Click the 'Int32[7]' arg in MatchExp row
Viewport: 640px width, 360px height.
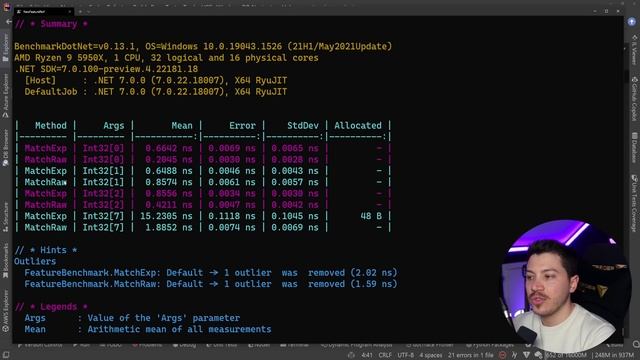click(x=103, y=216)
